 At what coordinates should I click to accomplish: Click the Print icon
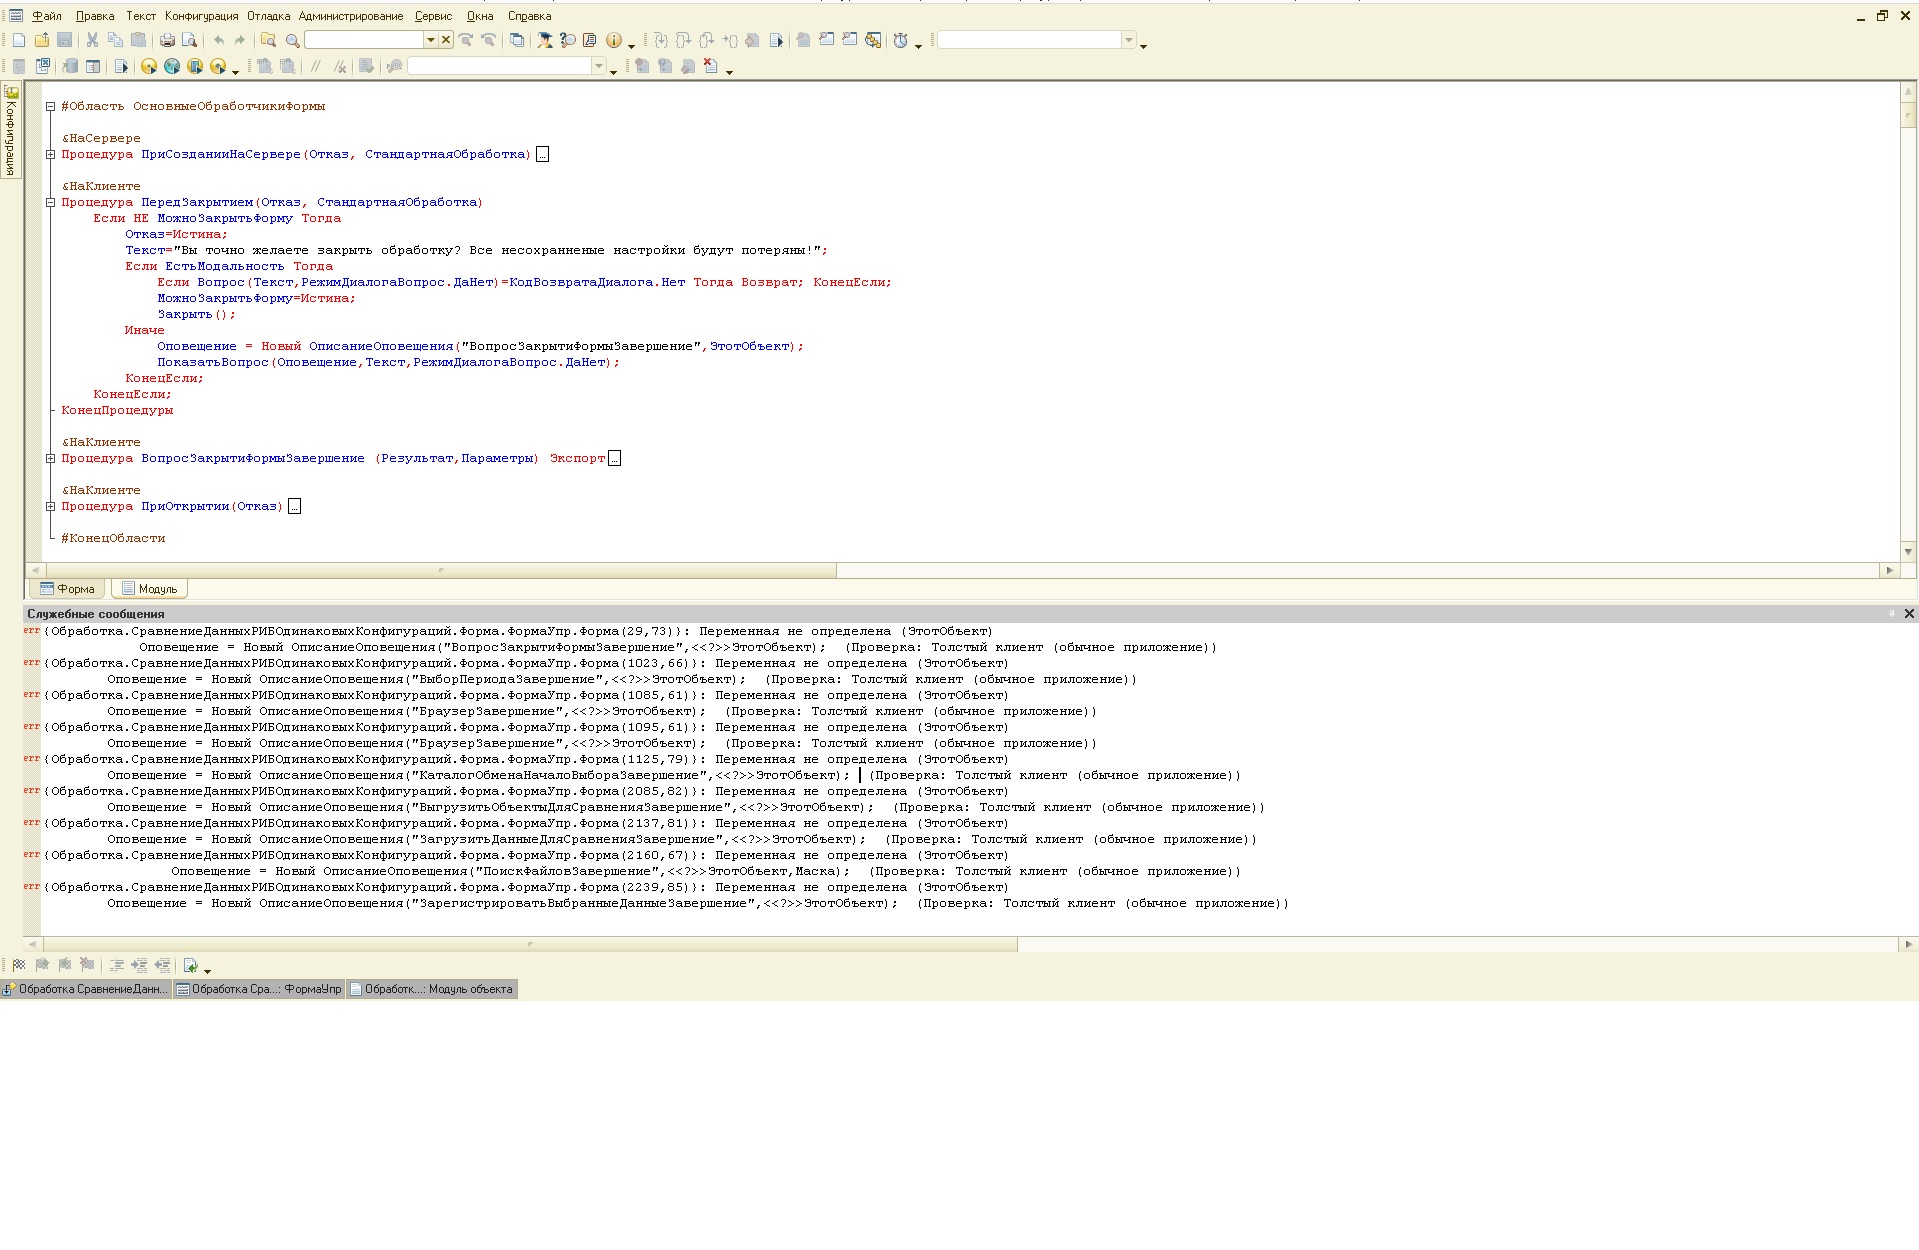pyautogui.click(x=167, y=40)
